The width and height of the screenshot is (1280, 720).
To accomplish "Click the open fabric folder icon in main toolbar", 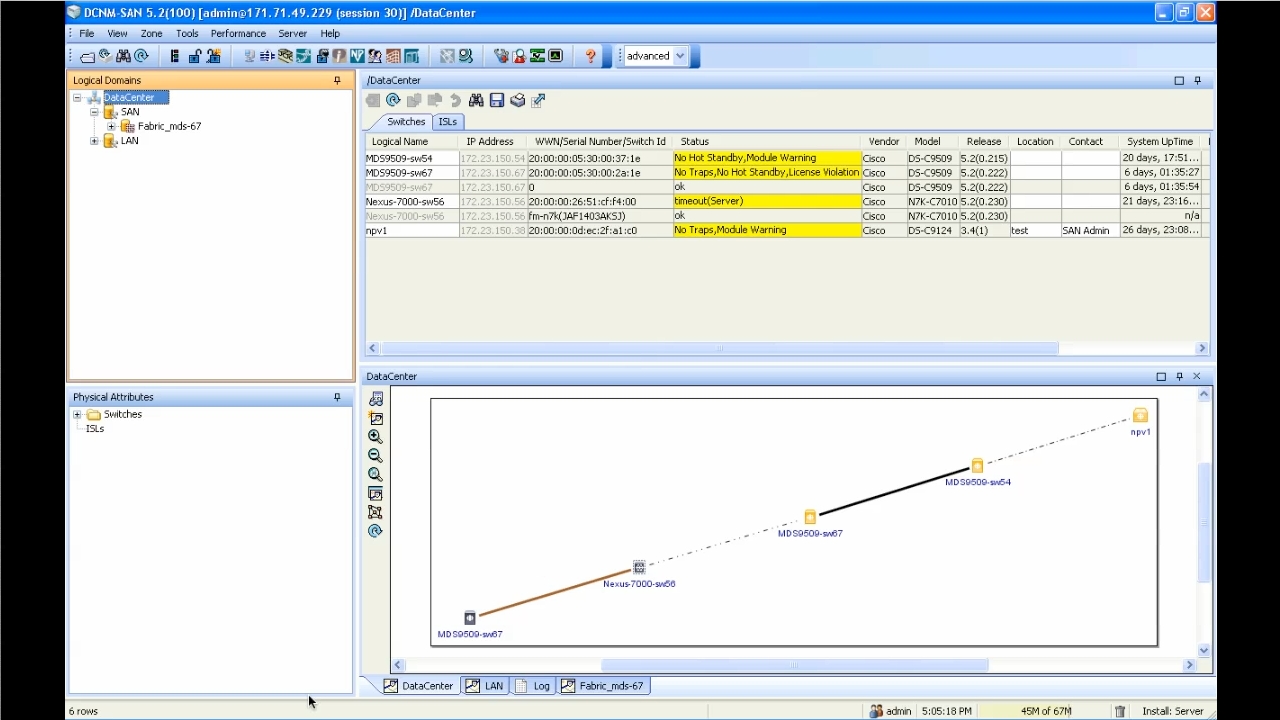I will coord(87,57).
